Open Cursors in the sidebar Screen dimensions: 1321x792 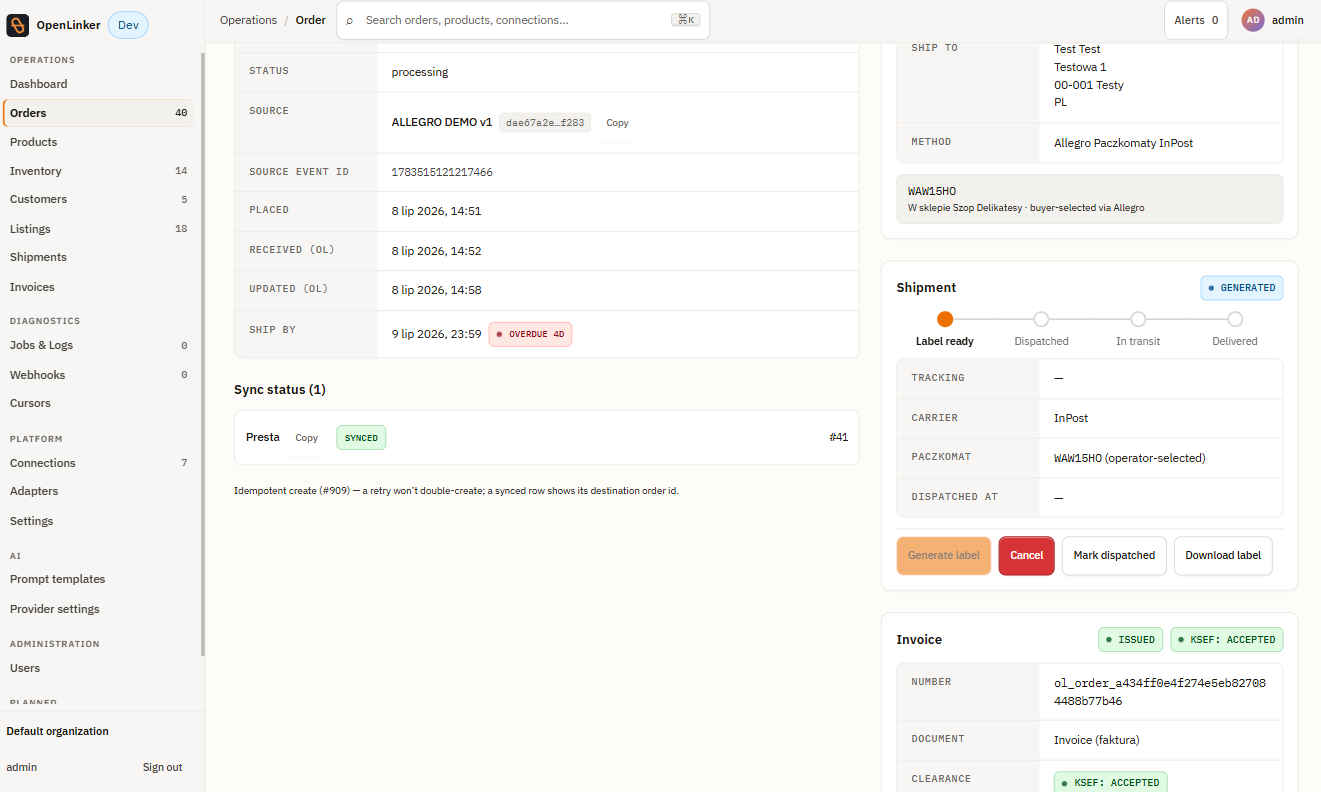pos(98,403)
